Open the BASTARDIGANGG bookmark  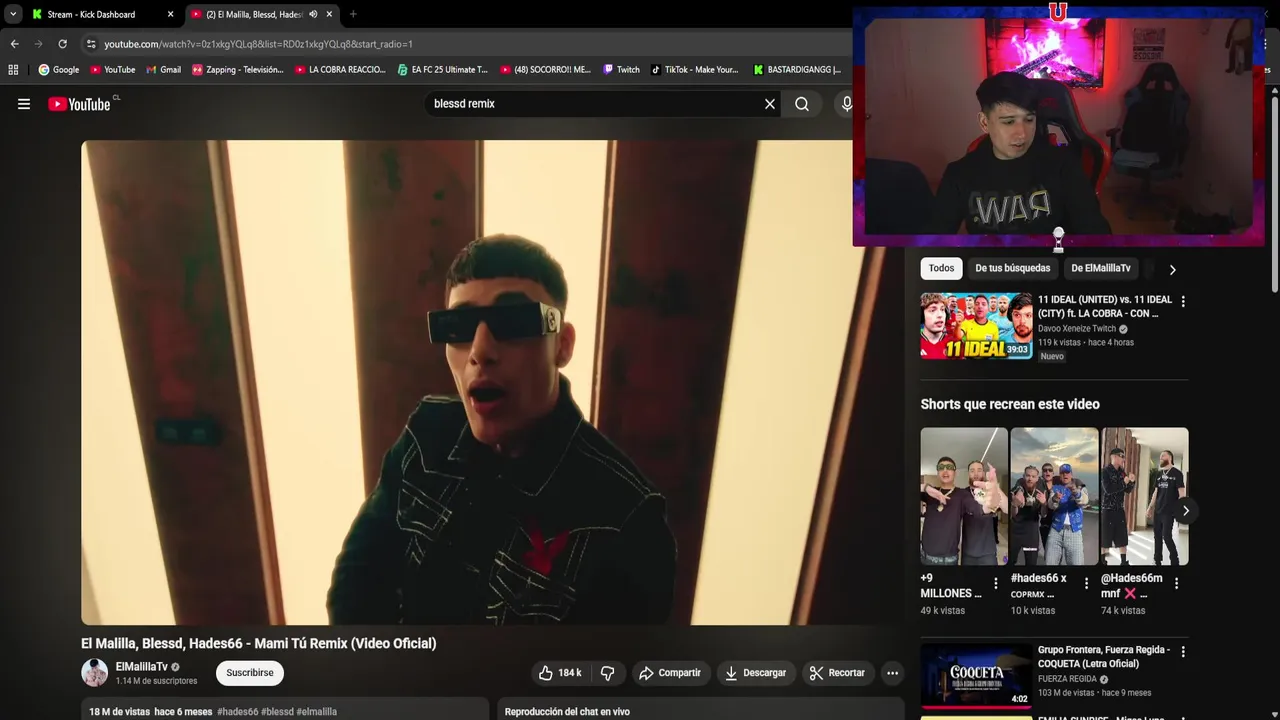click(798, 70)
